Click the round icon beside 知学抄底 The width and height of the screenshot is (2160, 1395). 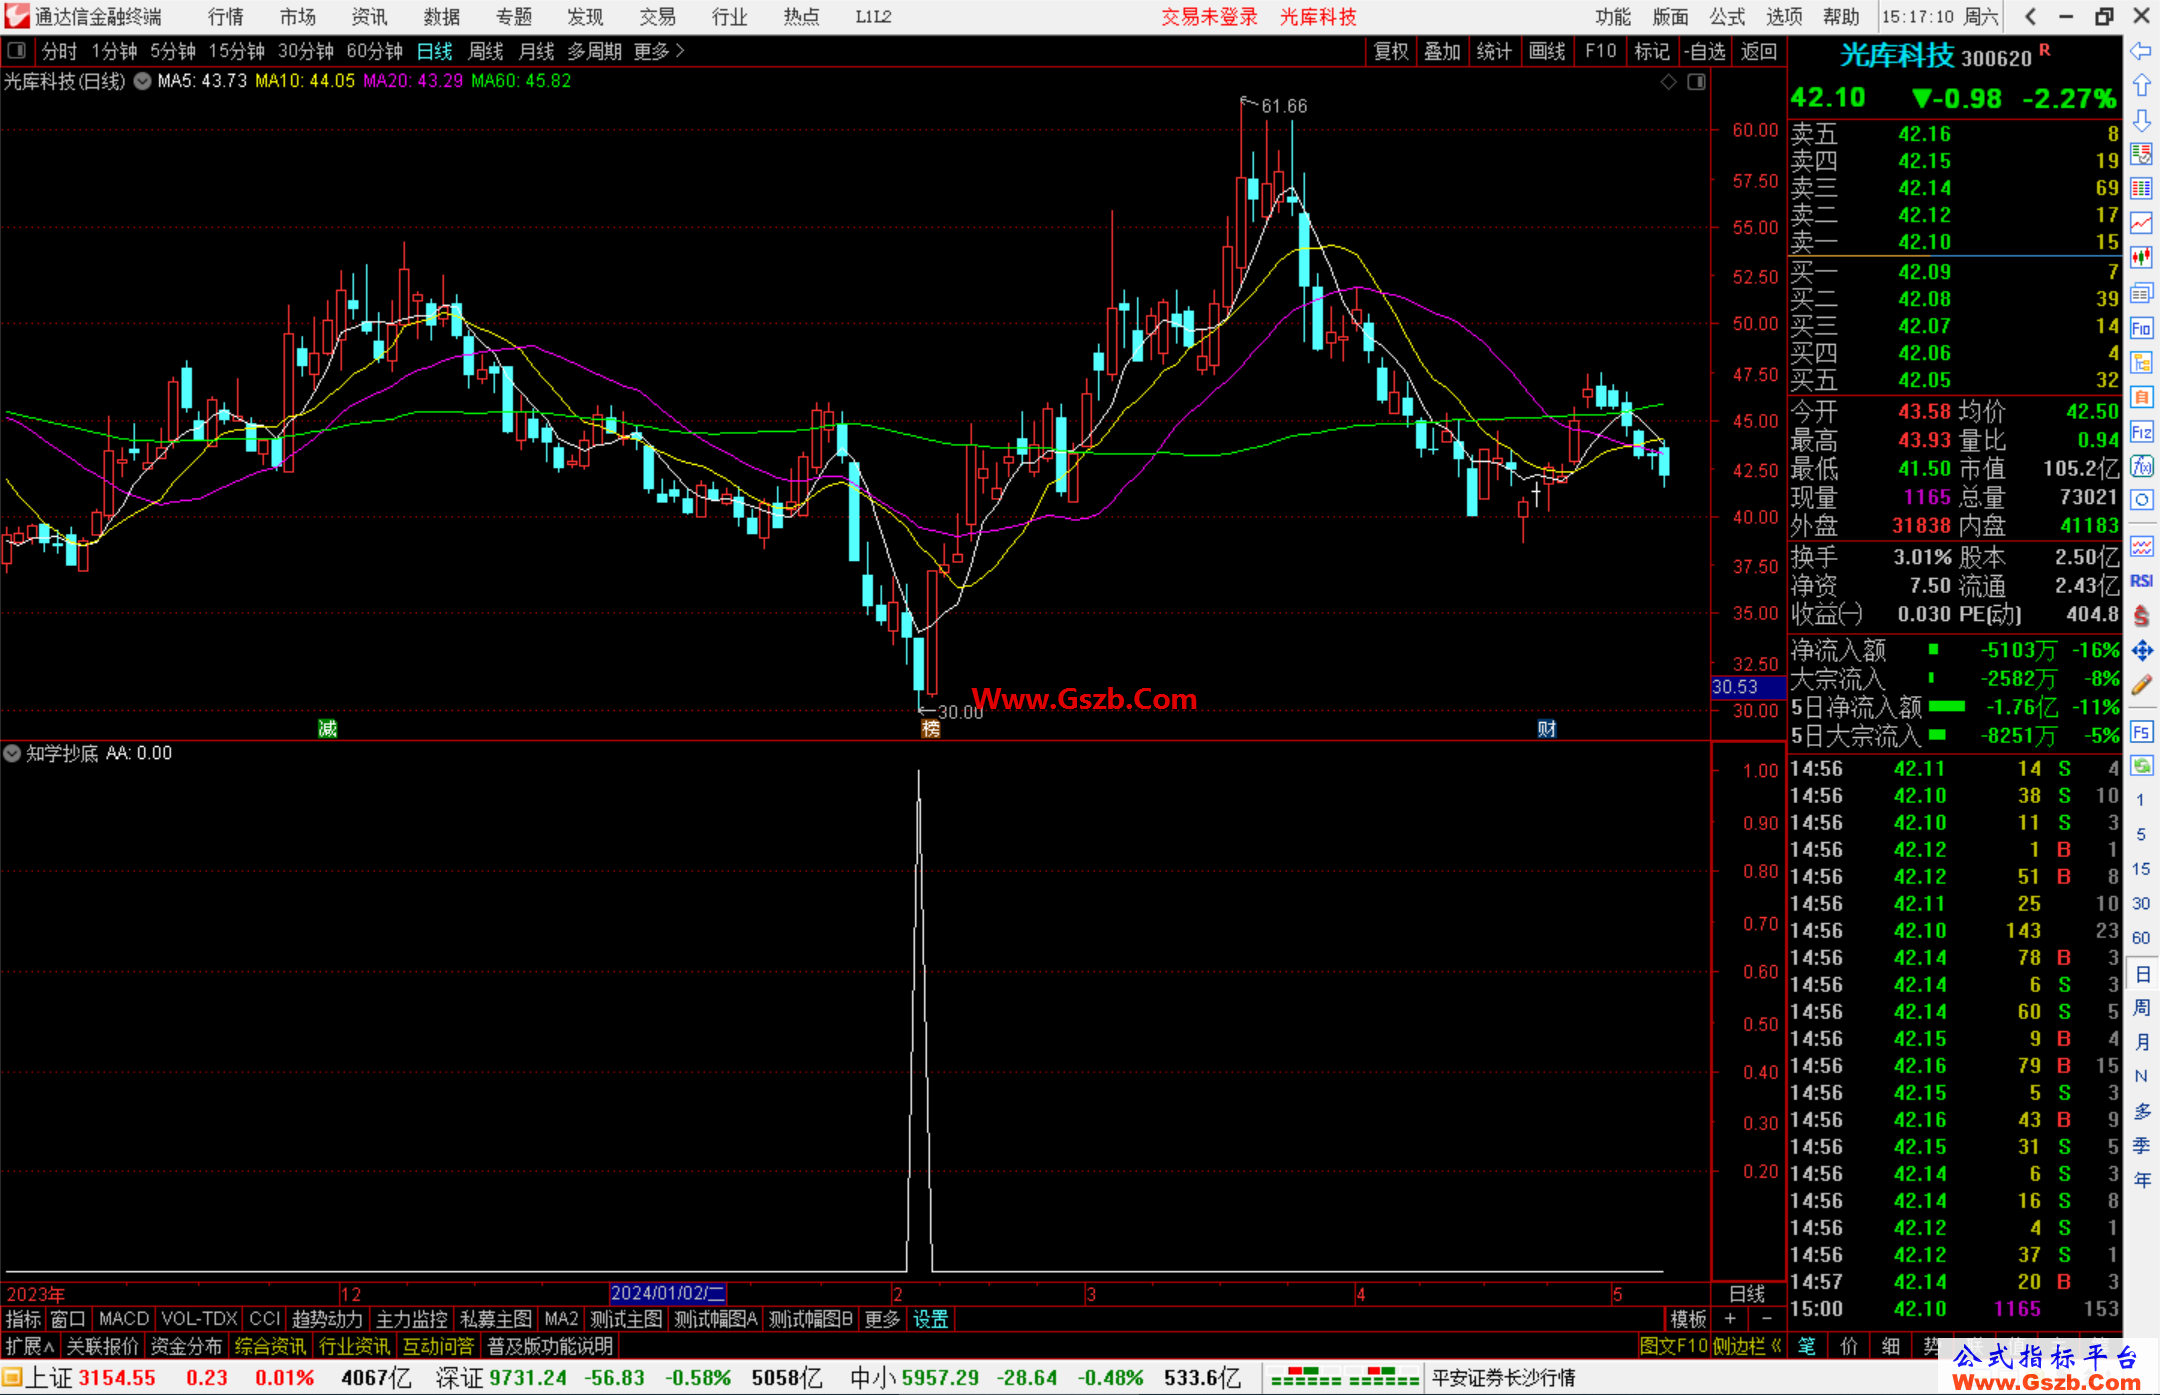12,753
